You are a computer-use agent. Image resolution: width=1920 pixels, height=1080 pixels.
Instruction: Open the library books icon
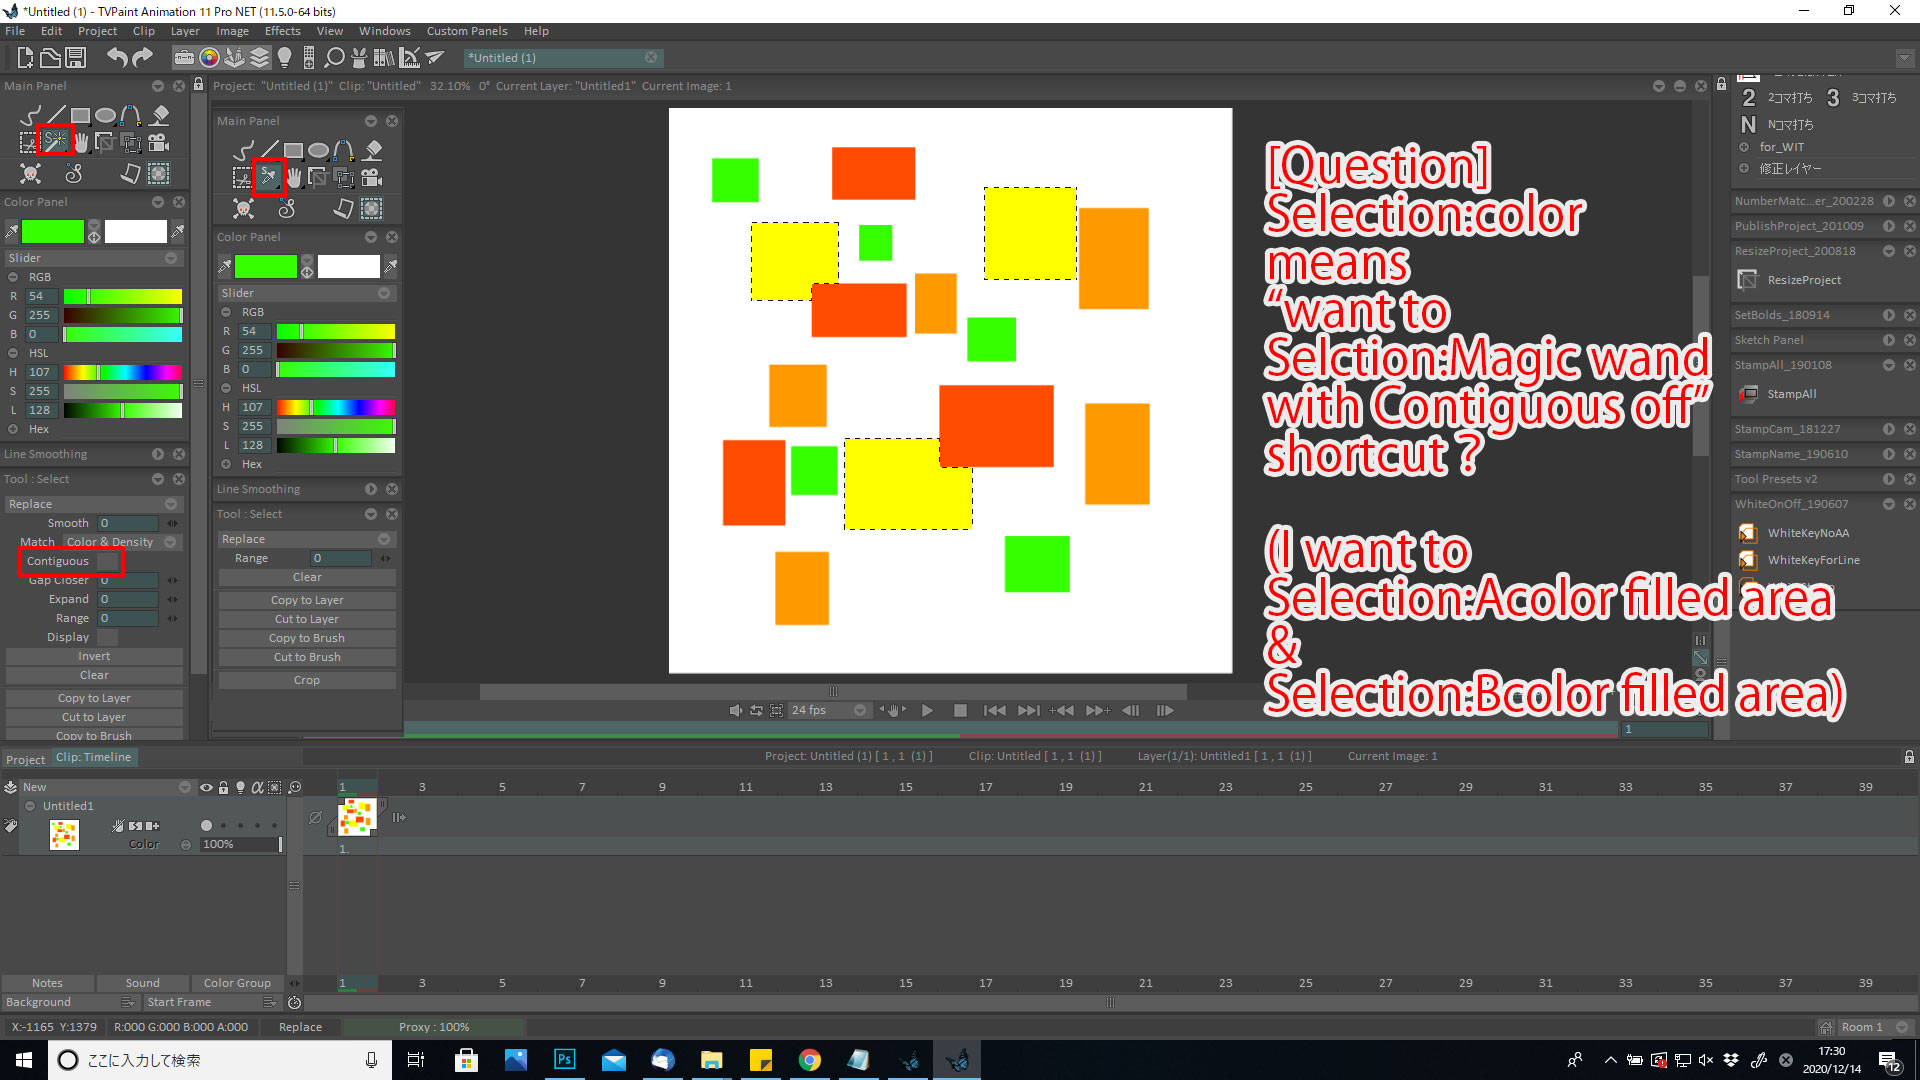384,57
